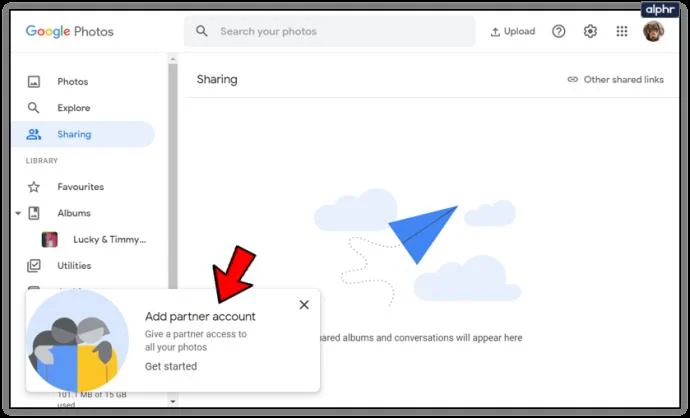690x418 pixels.
Task: Click the Explore magnifier icon
Action: 33,108
